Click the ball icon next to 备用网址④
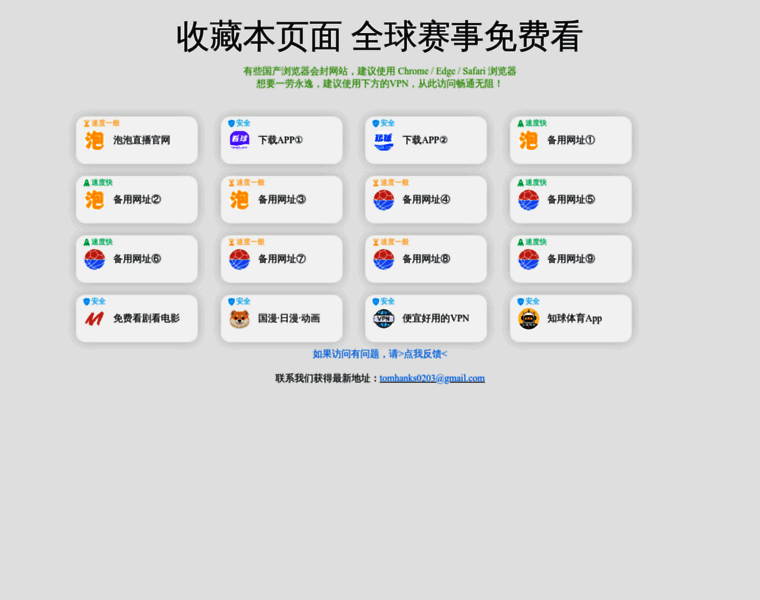The width and height of the screenshot is (760, 600). pyautogui.click(x=383, y=200)
